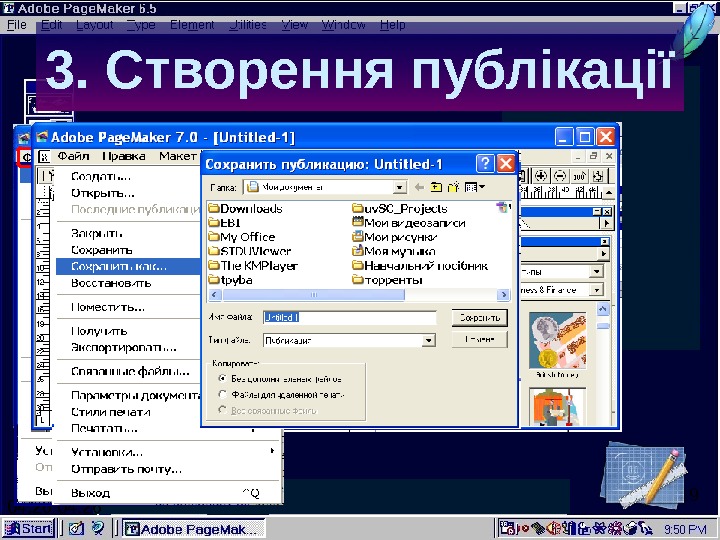Click the help question mark in dialog

click(x=485, y=163)
